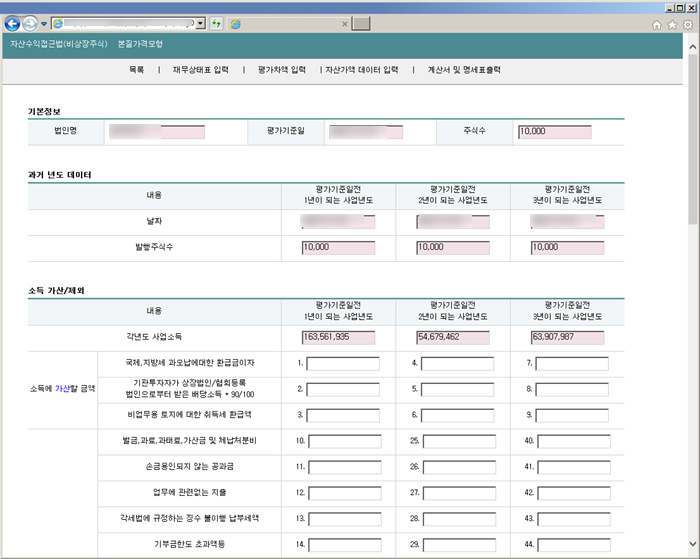Click 자산수익접근법(비상장주식) header menu
The height and width of the screenshot is (559, 700).
(59, 44)
